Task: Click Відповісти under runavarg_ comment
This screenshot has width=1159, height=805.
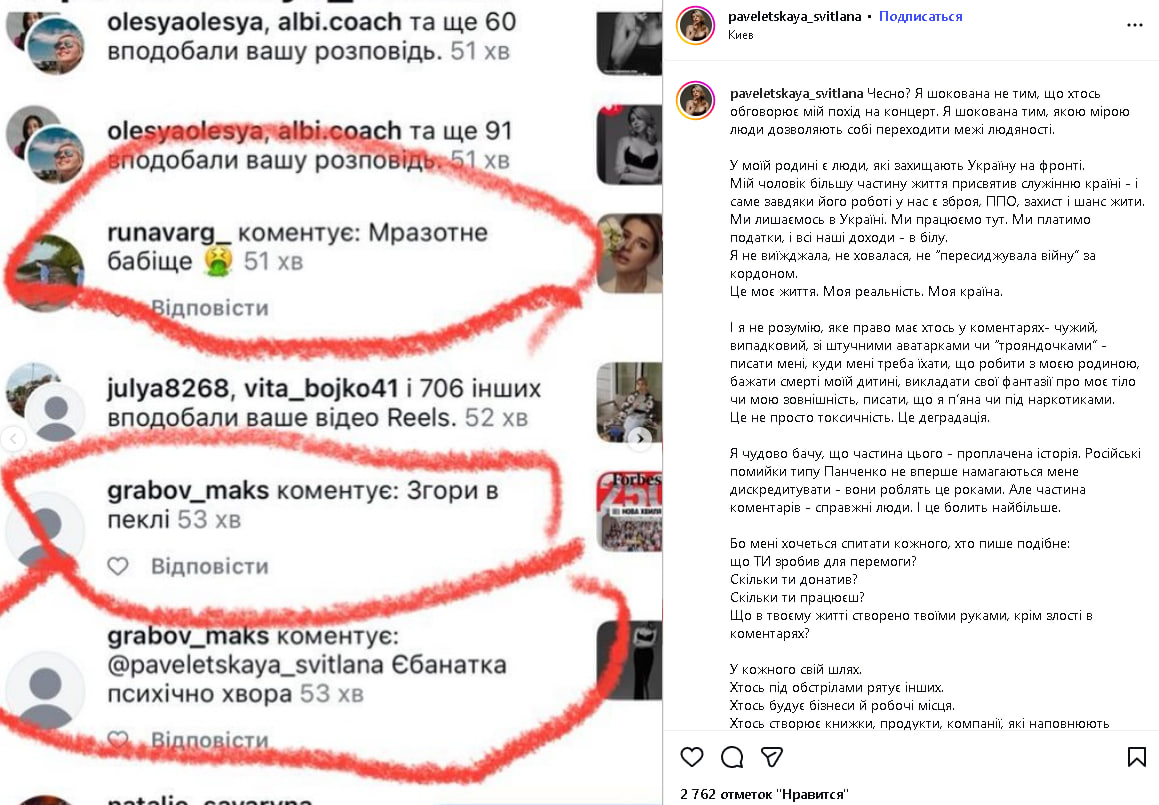Action: (x=209, y=308)
